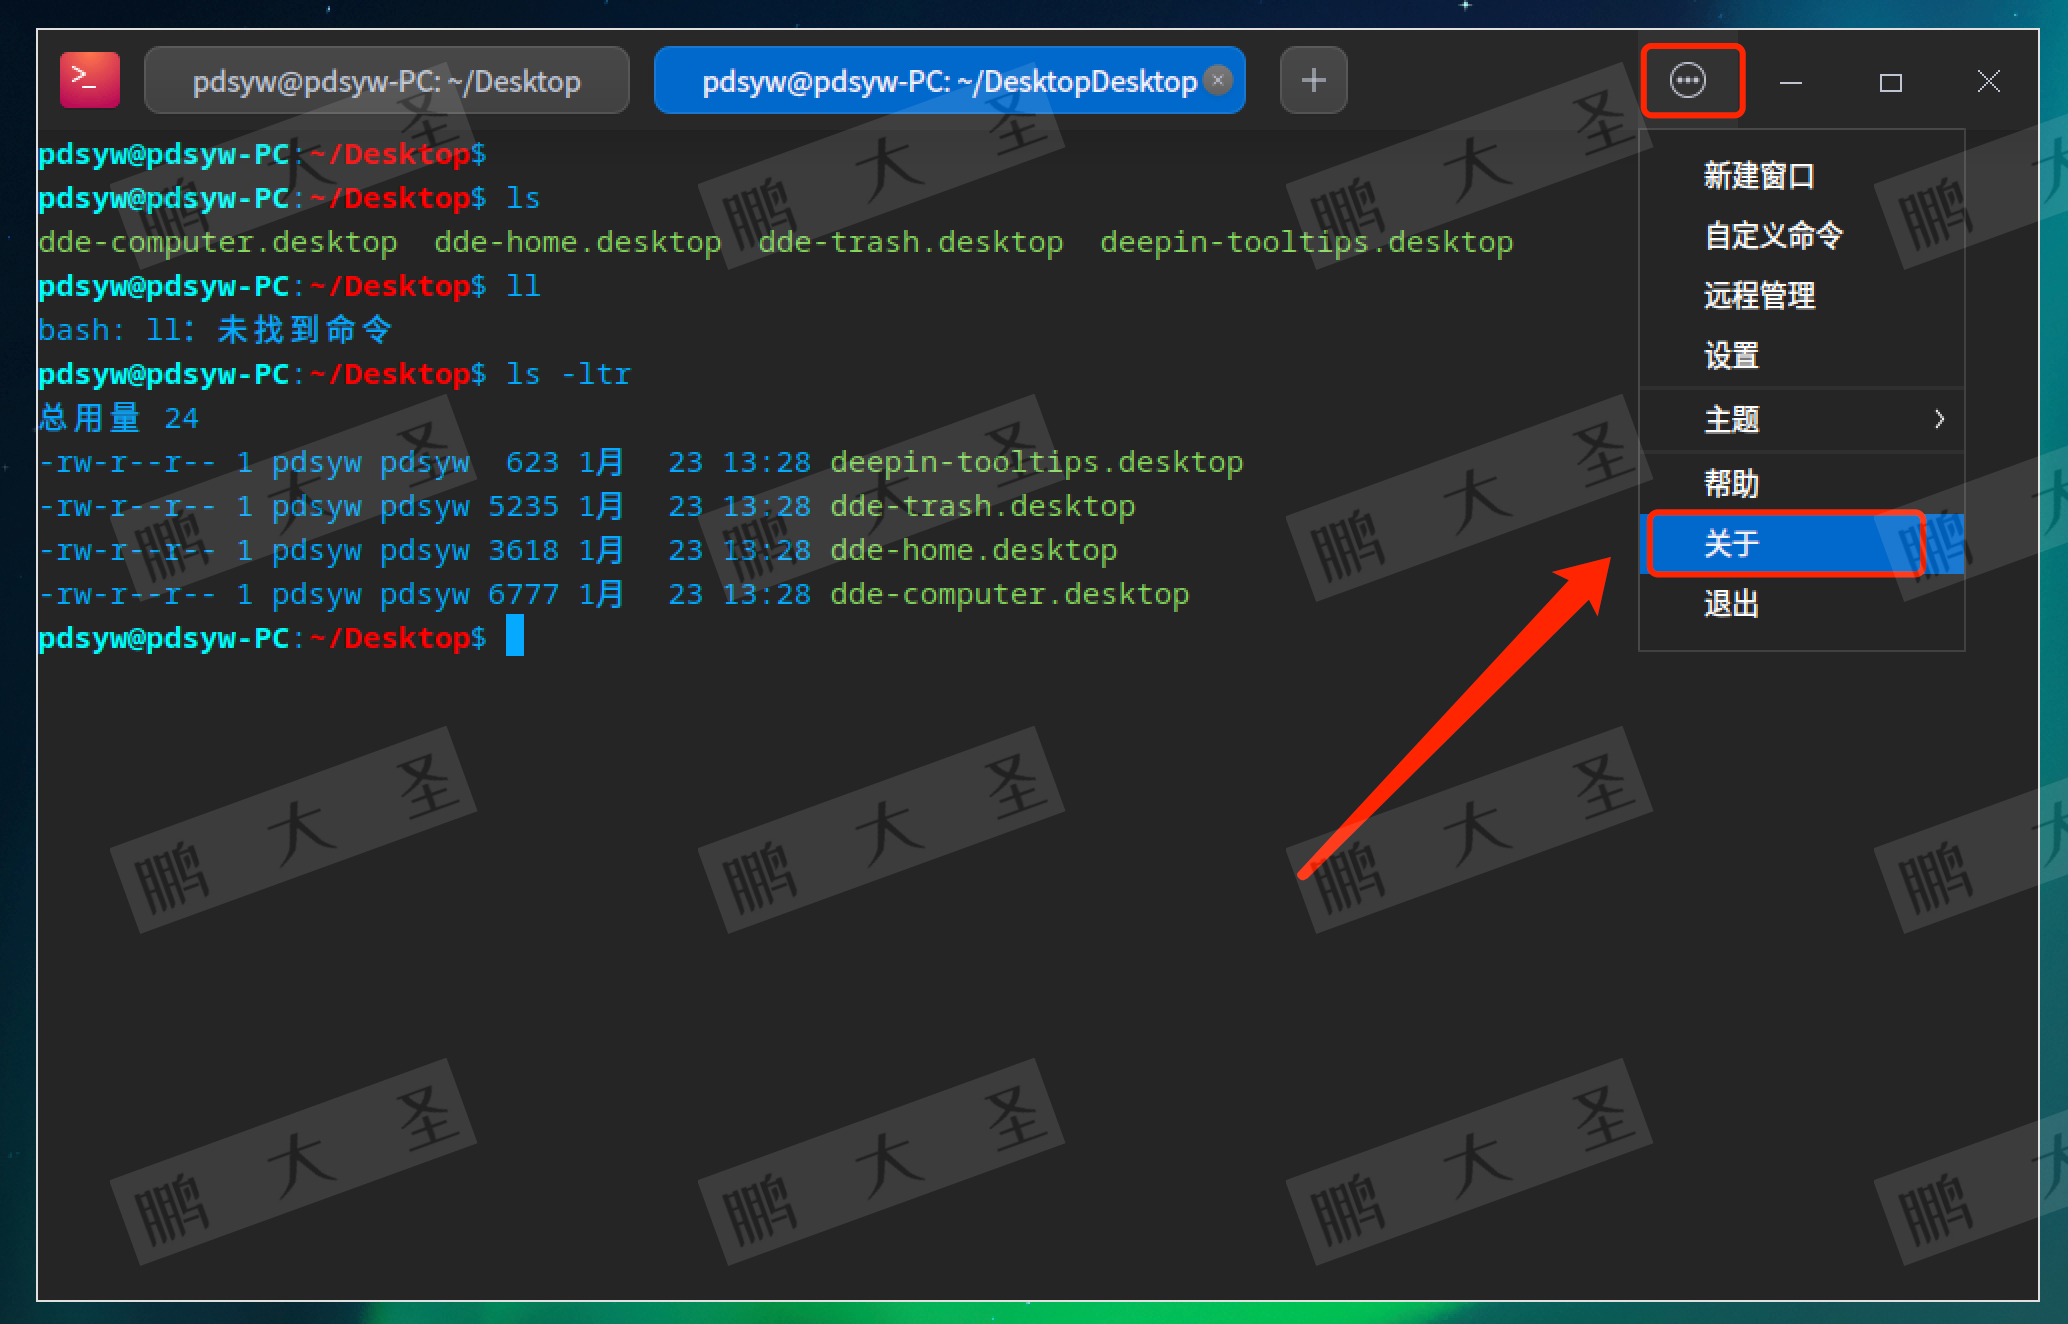The height and width of the screenshot is (1324, 2068).
Task: Click the dde-computer.desktop filename in listing
Action: [1009, 594]
